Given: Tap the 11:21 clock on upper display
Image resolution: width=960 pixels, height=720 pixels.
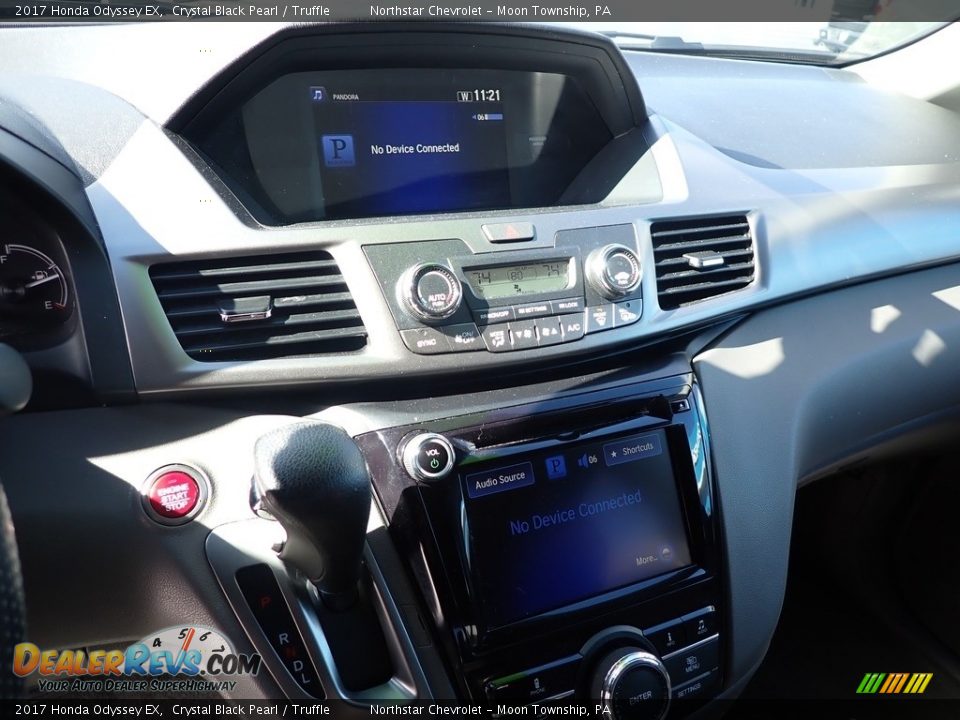Looking at the screenshot, I should [x=487, y=96].
